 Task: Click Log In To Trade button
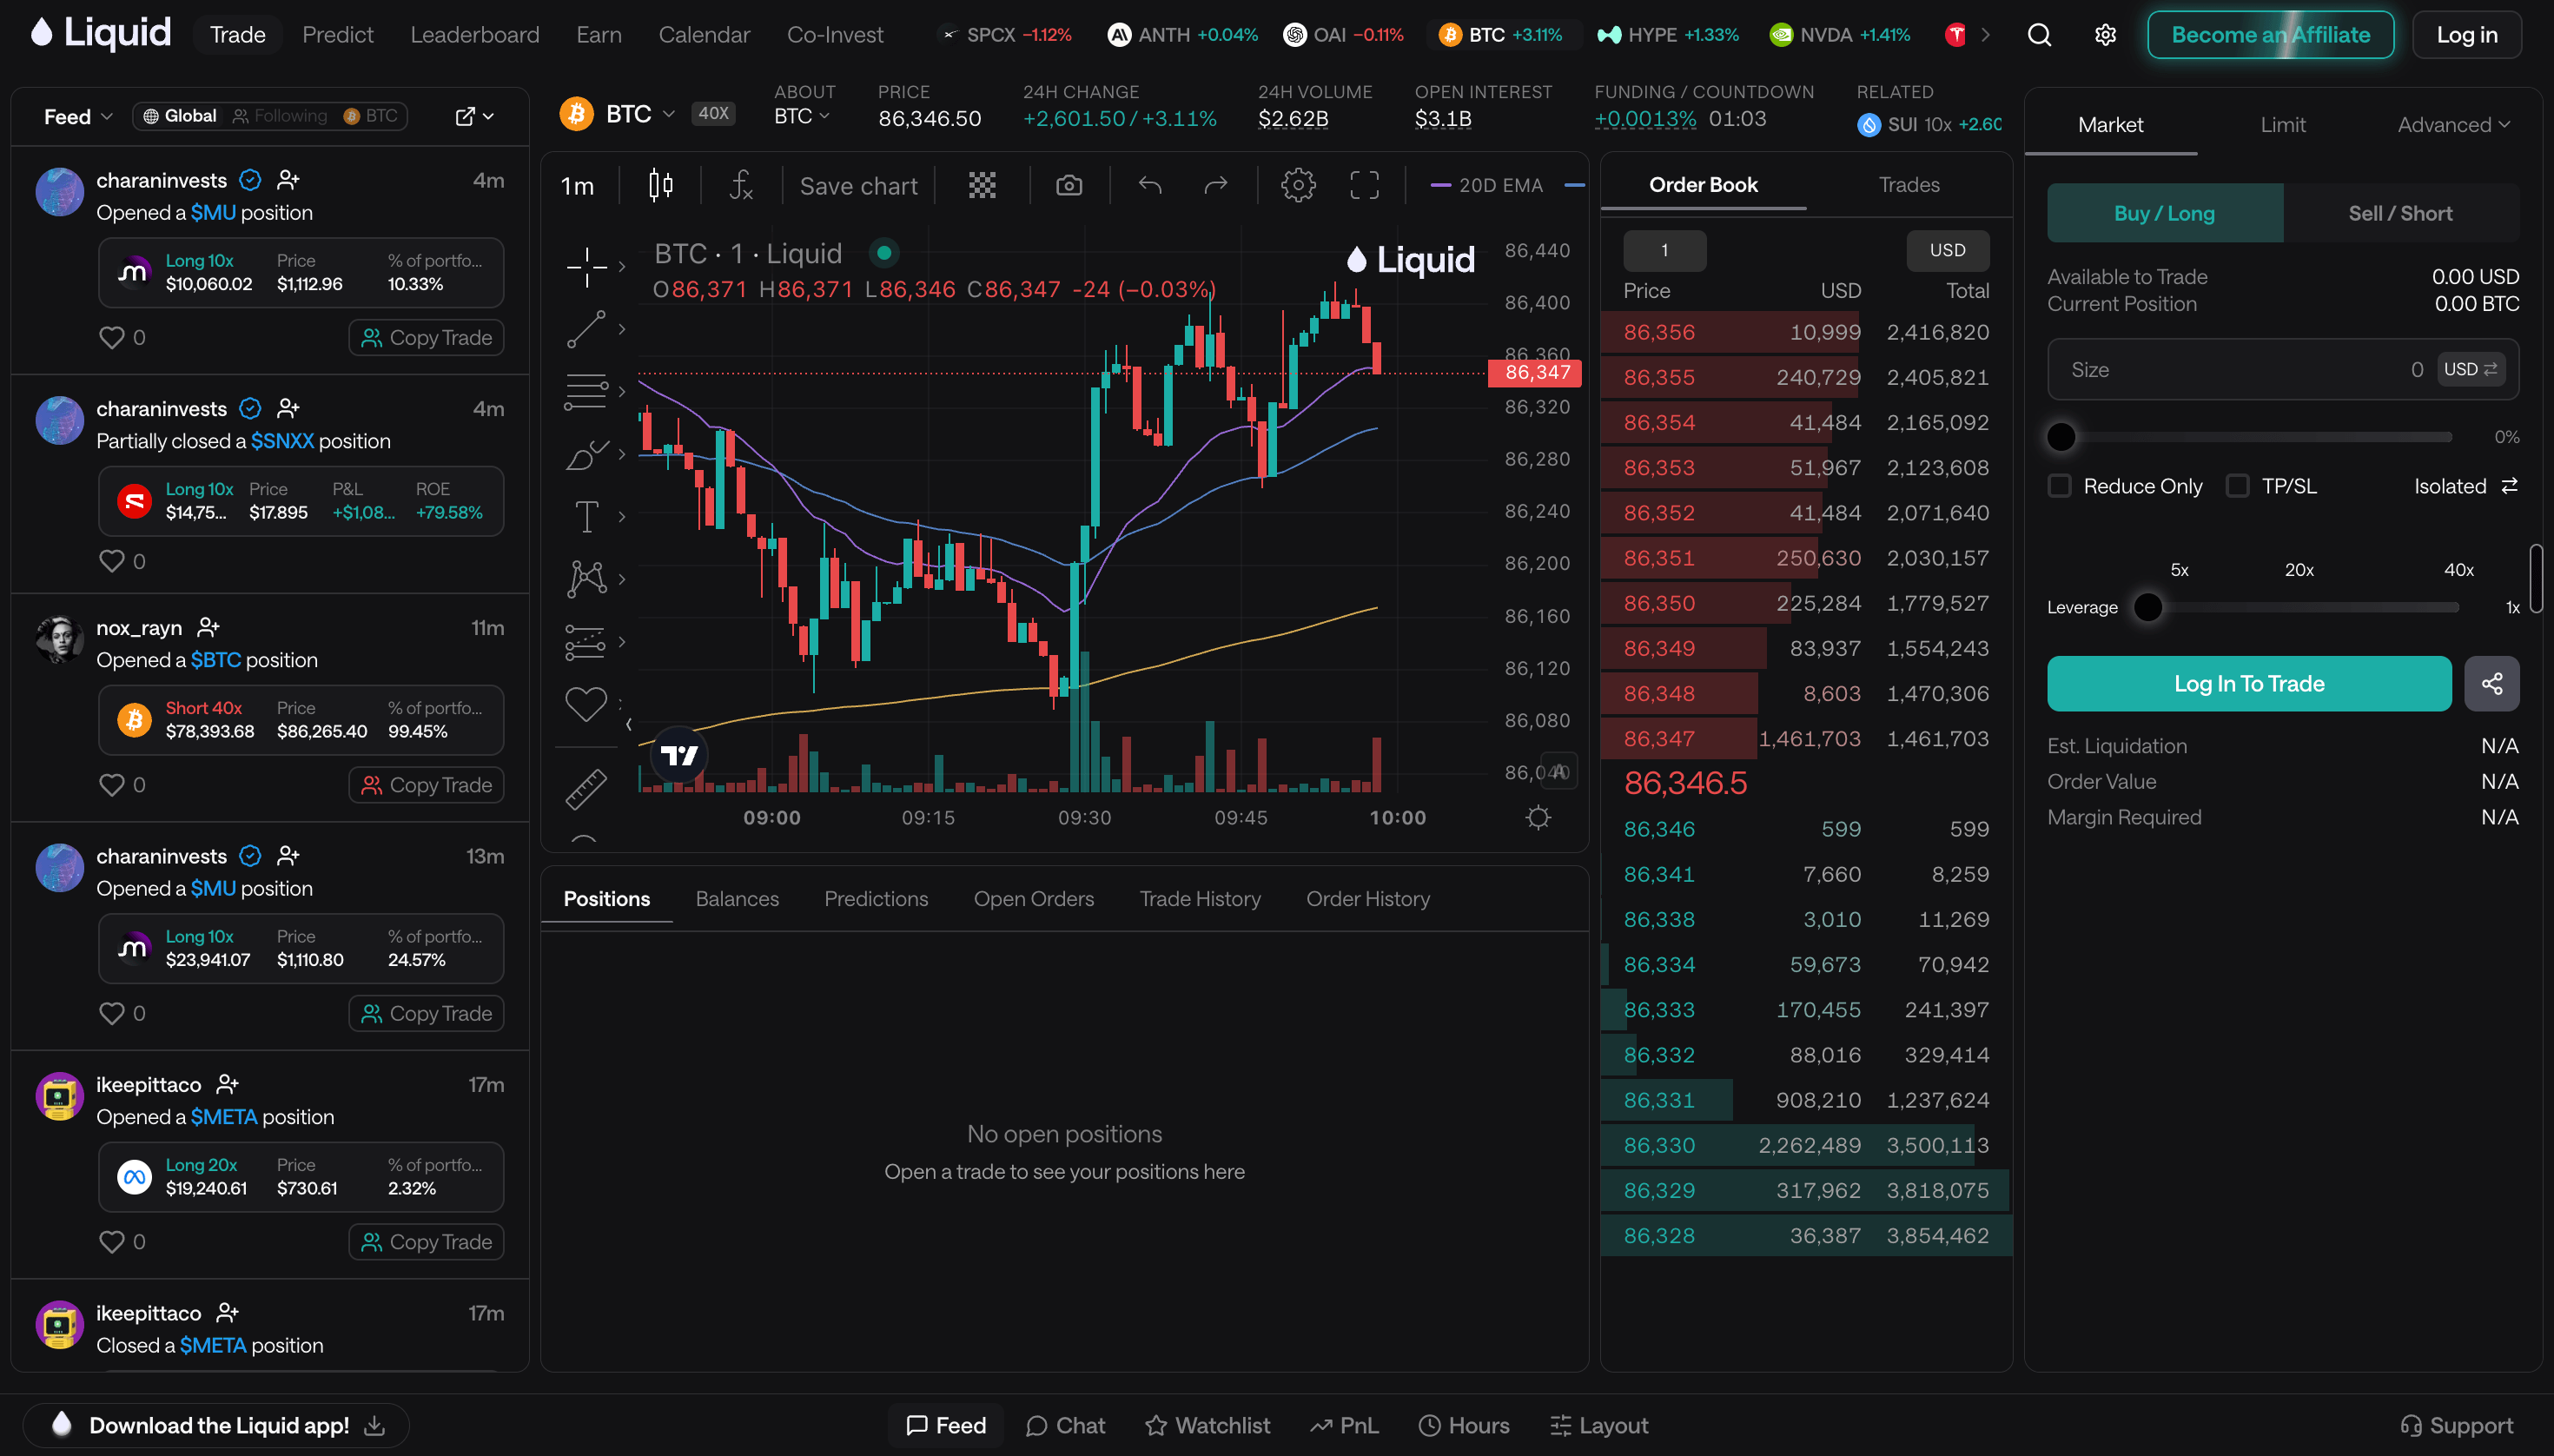click(2248, 684)
